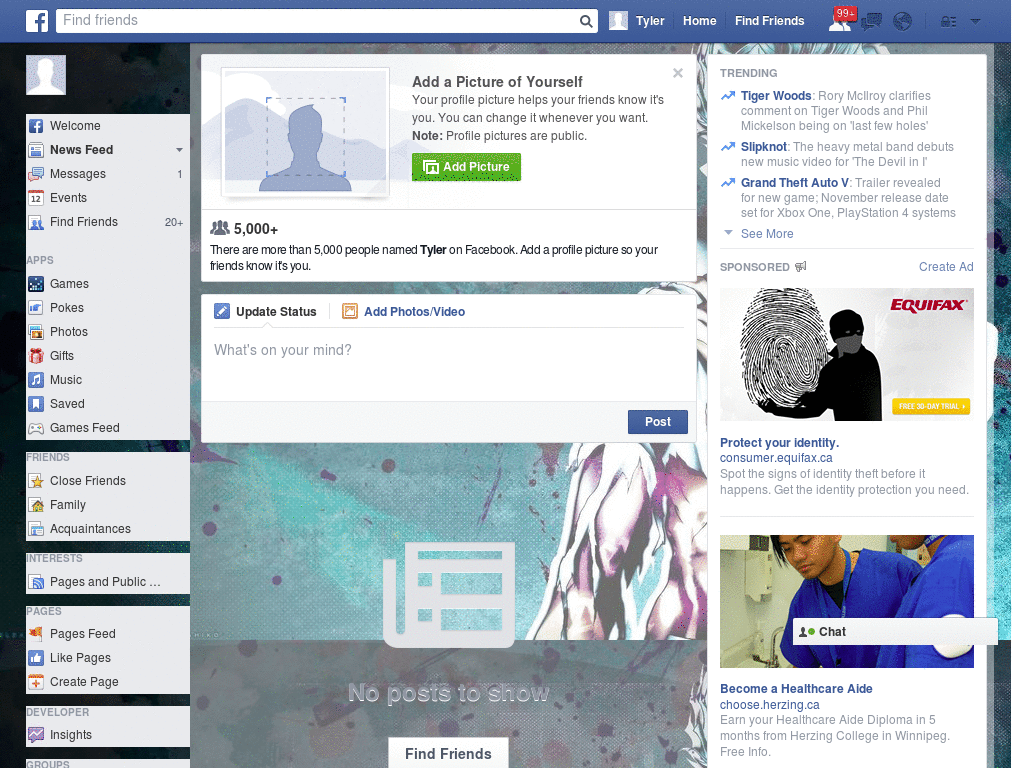Open Games Feed controller icon
This screenshot has width=1024, height=768.
[36, 428]
